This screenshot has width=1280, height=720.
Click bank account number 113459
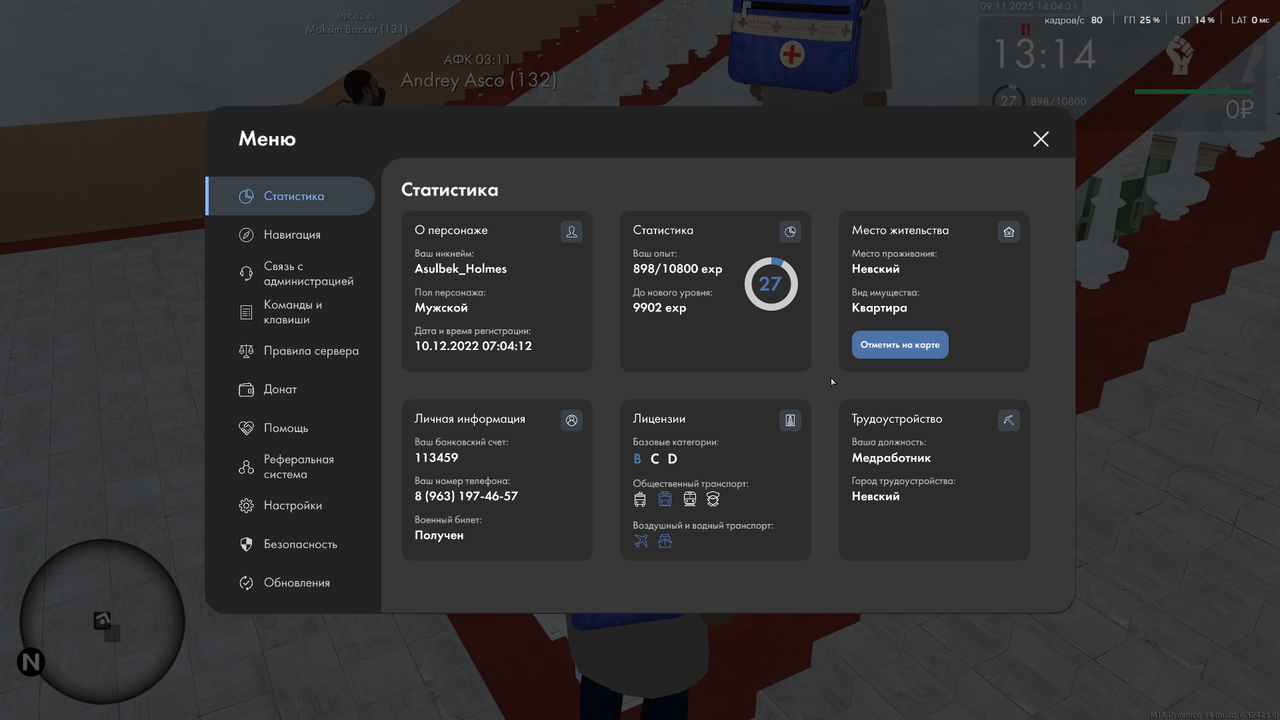[x=437, y=458]
